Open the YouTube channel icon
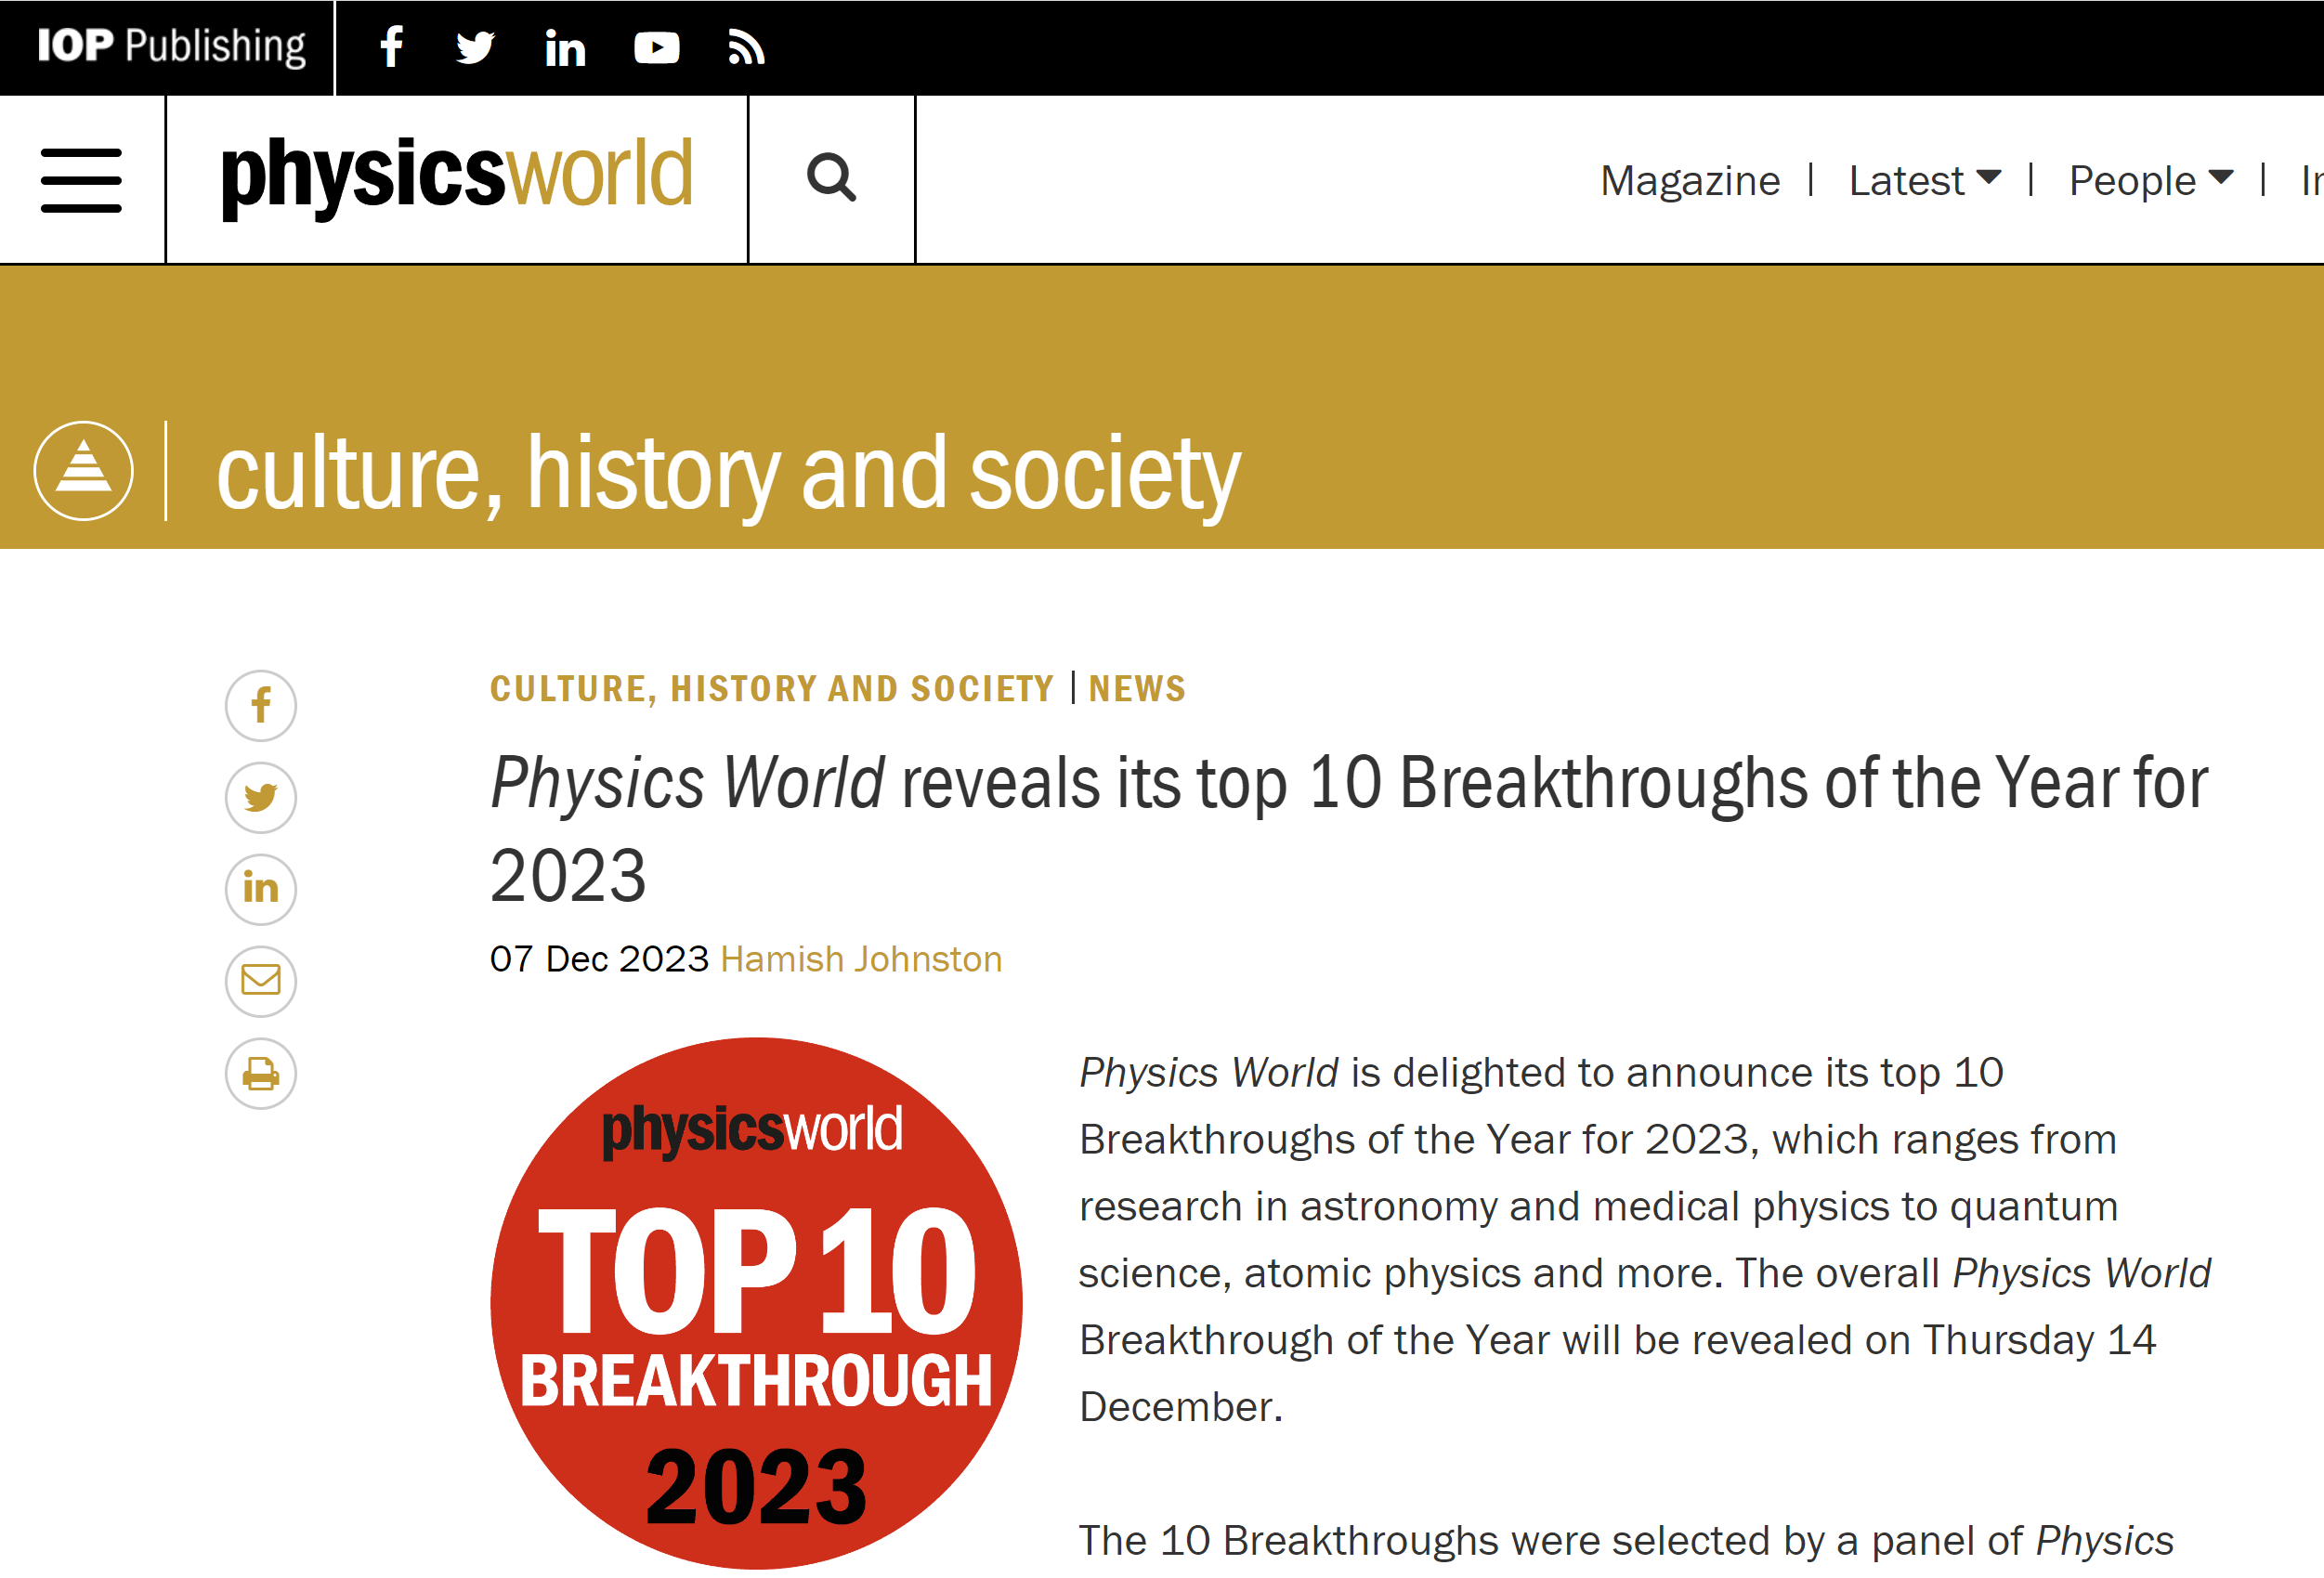The image size is (2324, 1578). pos(657,48)
